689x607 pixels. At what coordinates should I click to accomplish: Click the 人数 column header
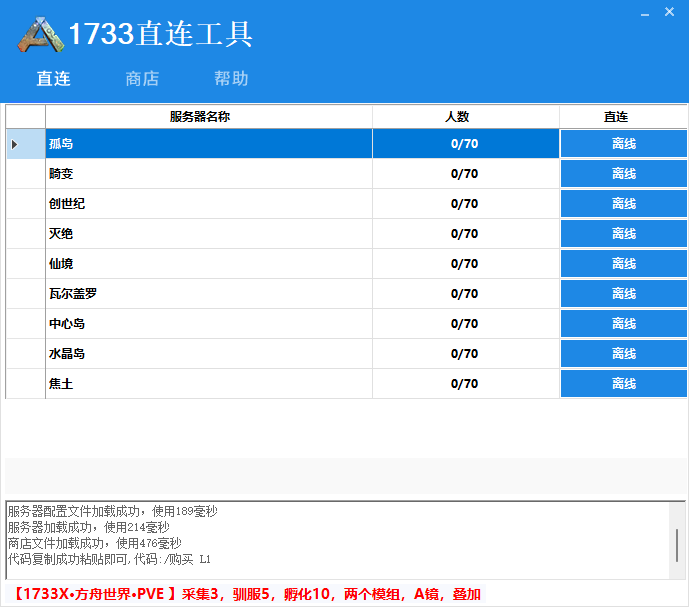(466, 116)
